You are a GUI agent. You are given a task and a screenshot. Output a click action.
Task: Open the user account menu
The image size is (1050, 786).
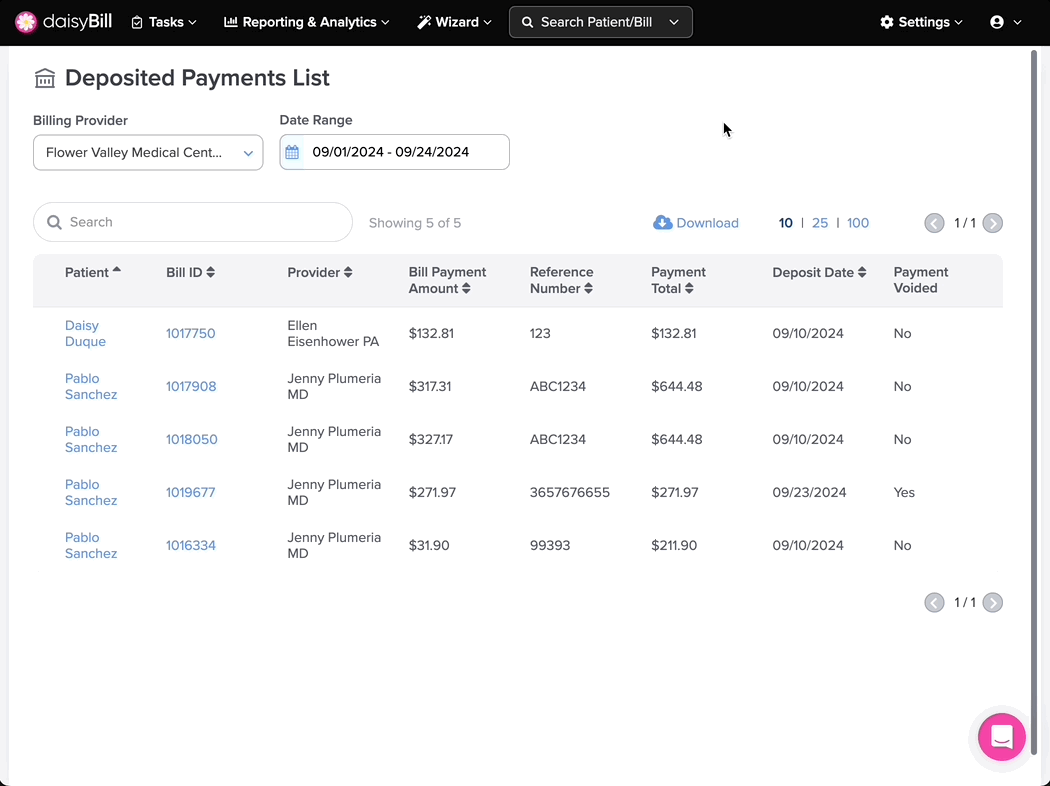[x=1005, y=22]
